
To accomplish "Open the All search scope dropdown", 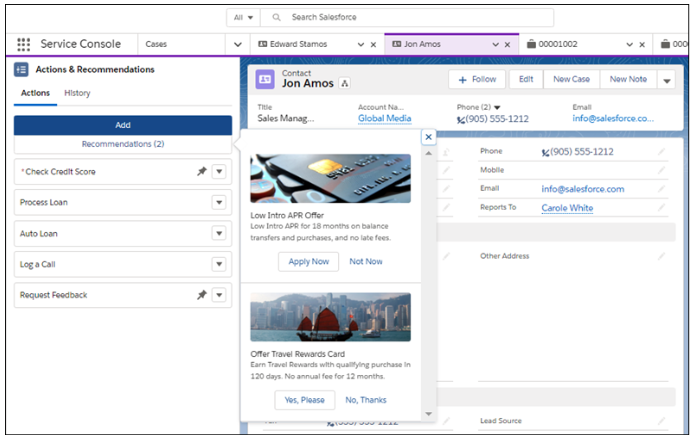I will (243, 18).
